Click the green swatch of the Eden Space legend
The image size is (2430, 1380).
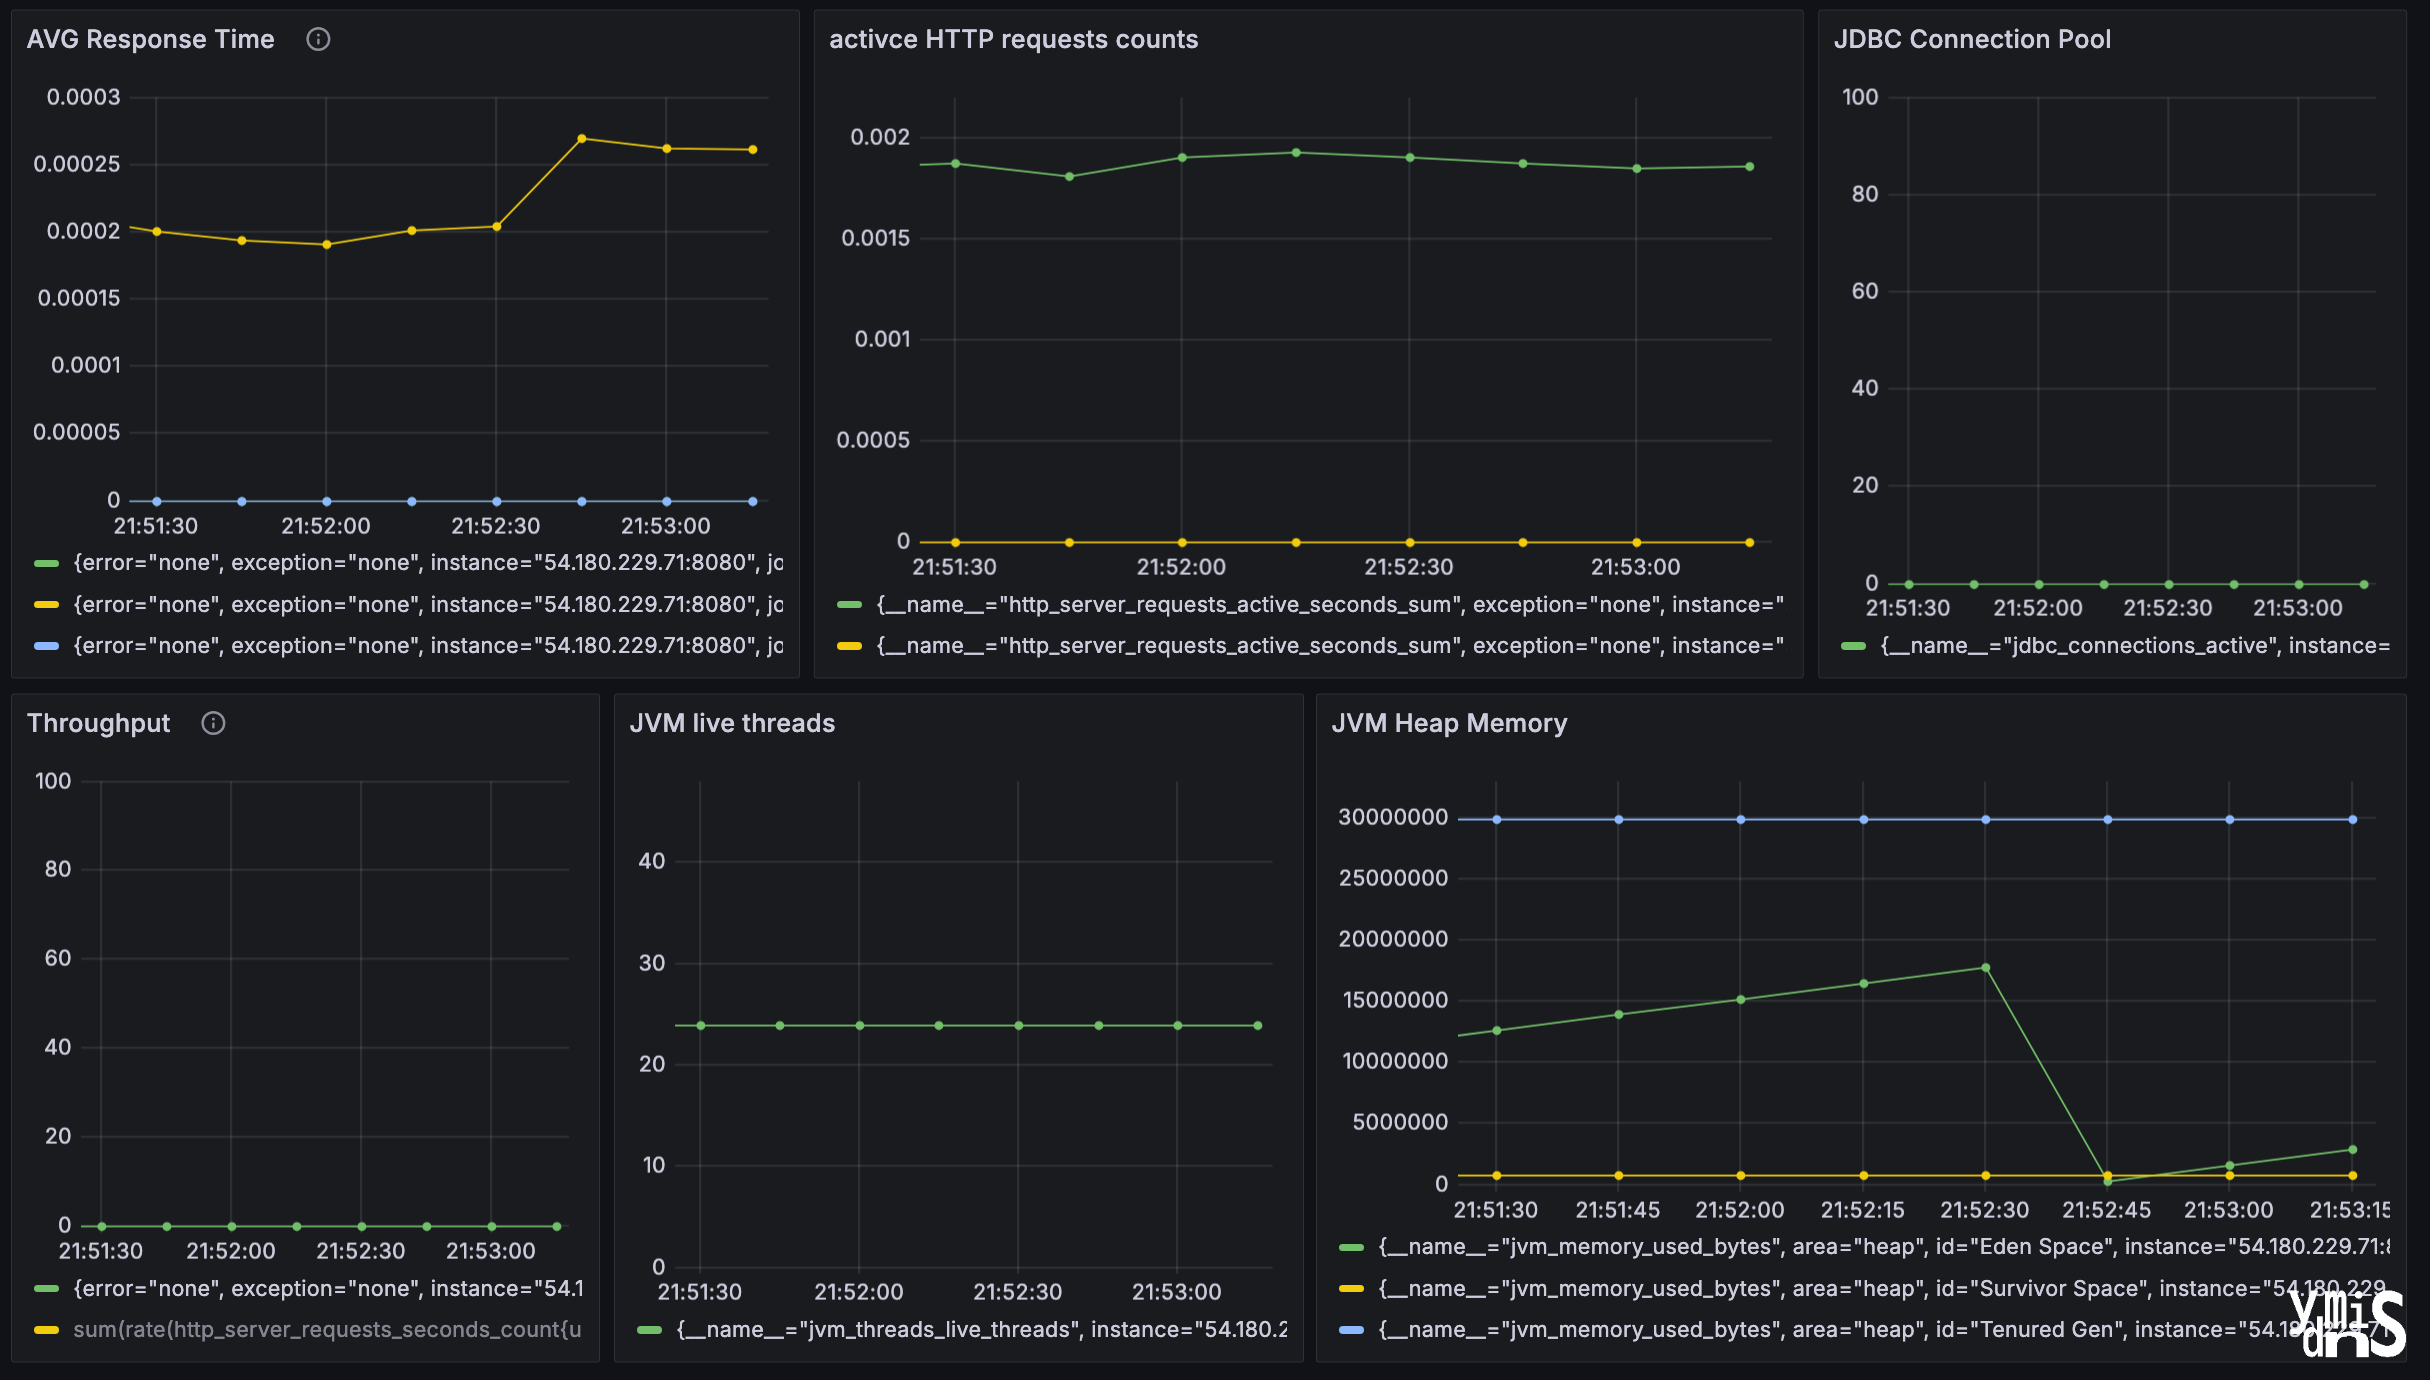tap(1351, 1247)
